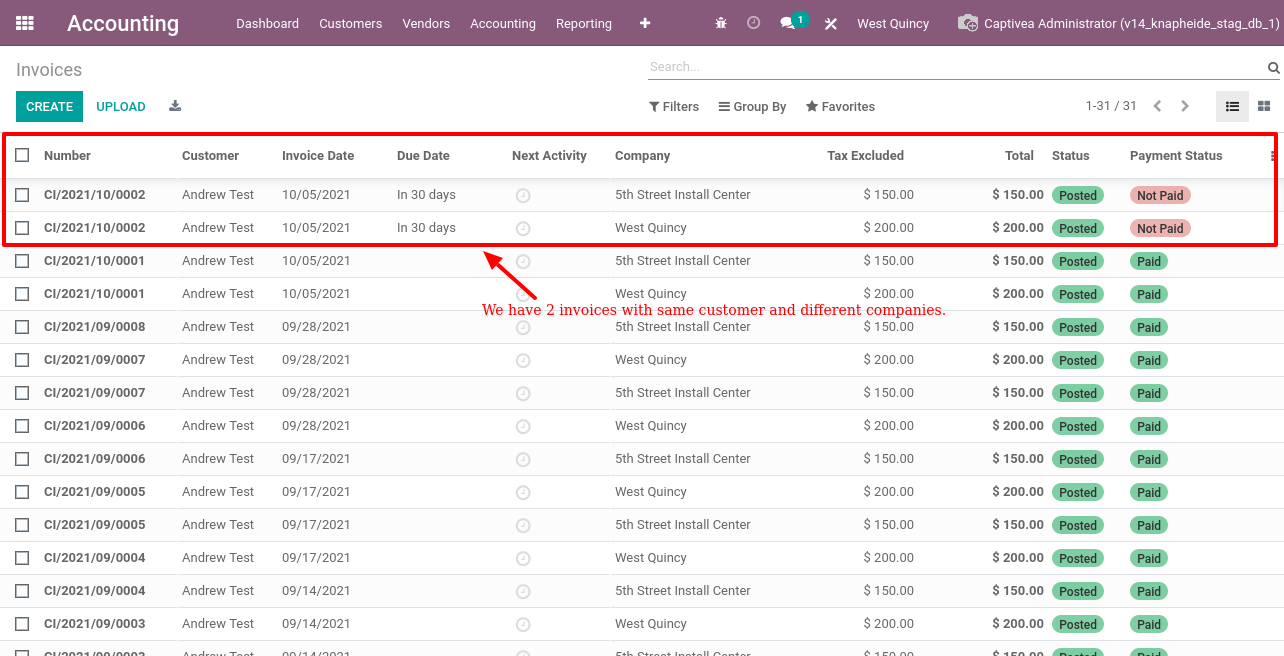The width and height of the screenshot is (1284, 656).
Task: Open the Dashboard menu
Action: coord(267,23)
